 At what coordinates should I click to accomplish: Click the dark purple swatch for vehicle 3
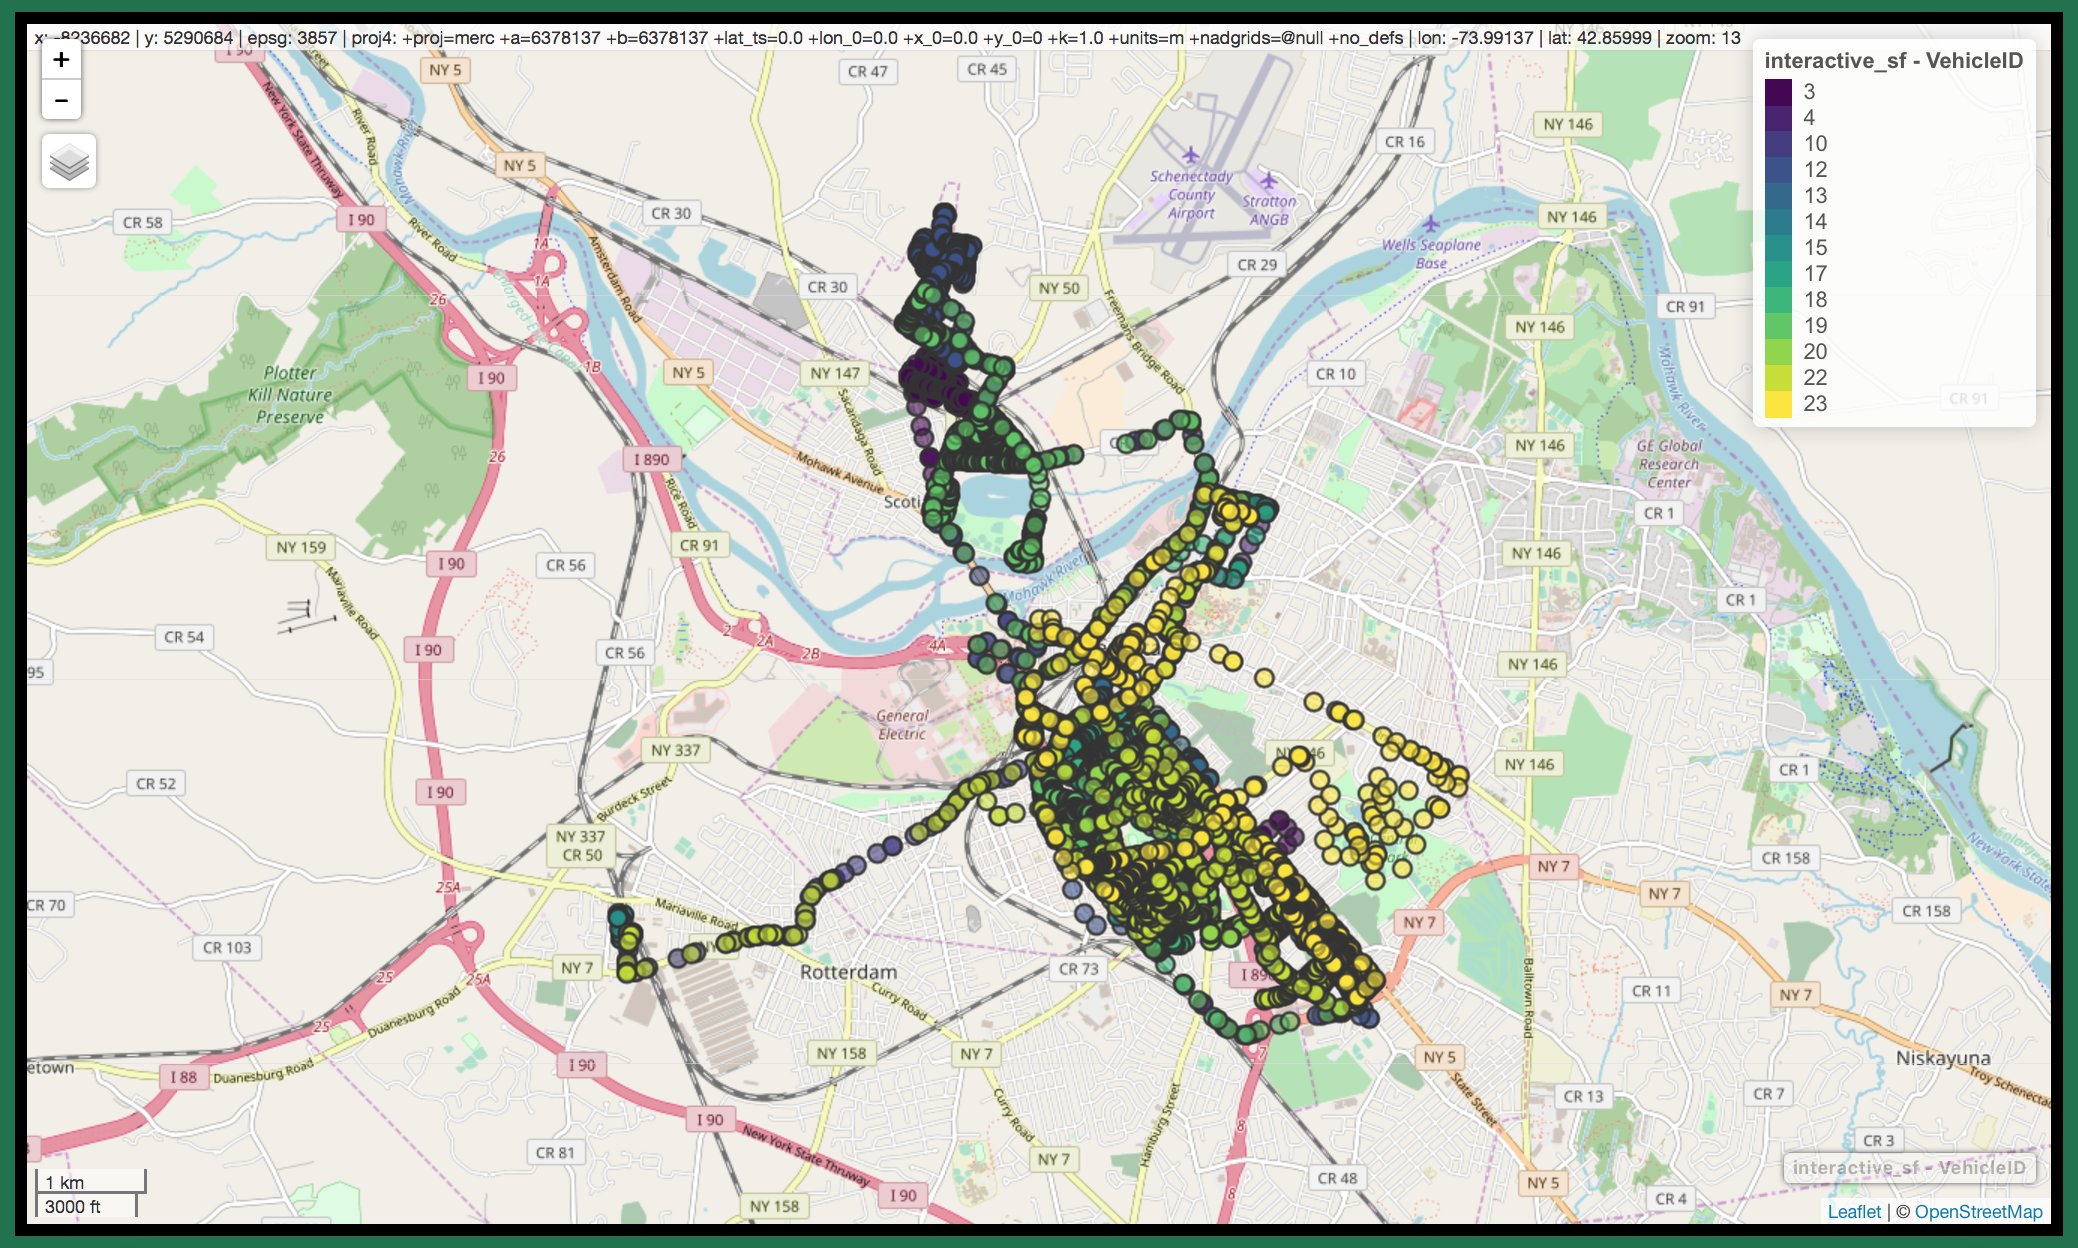pyautogui.click(x=1778, y=92)
